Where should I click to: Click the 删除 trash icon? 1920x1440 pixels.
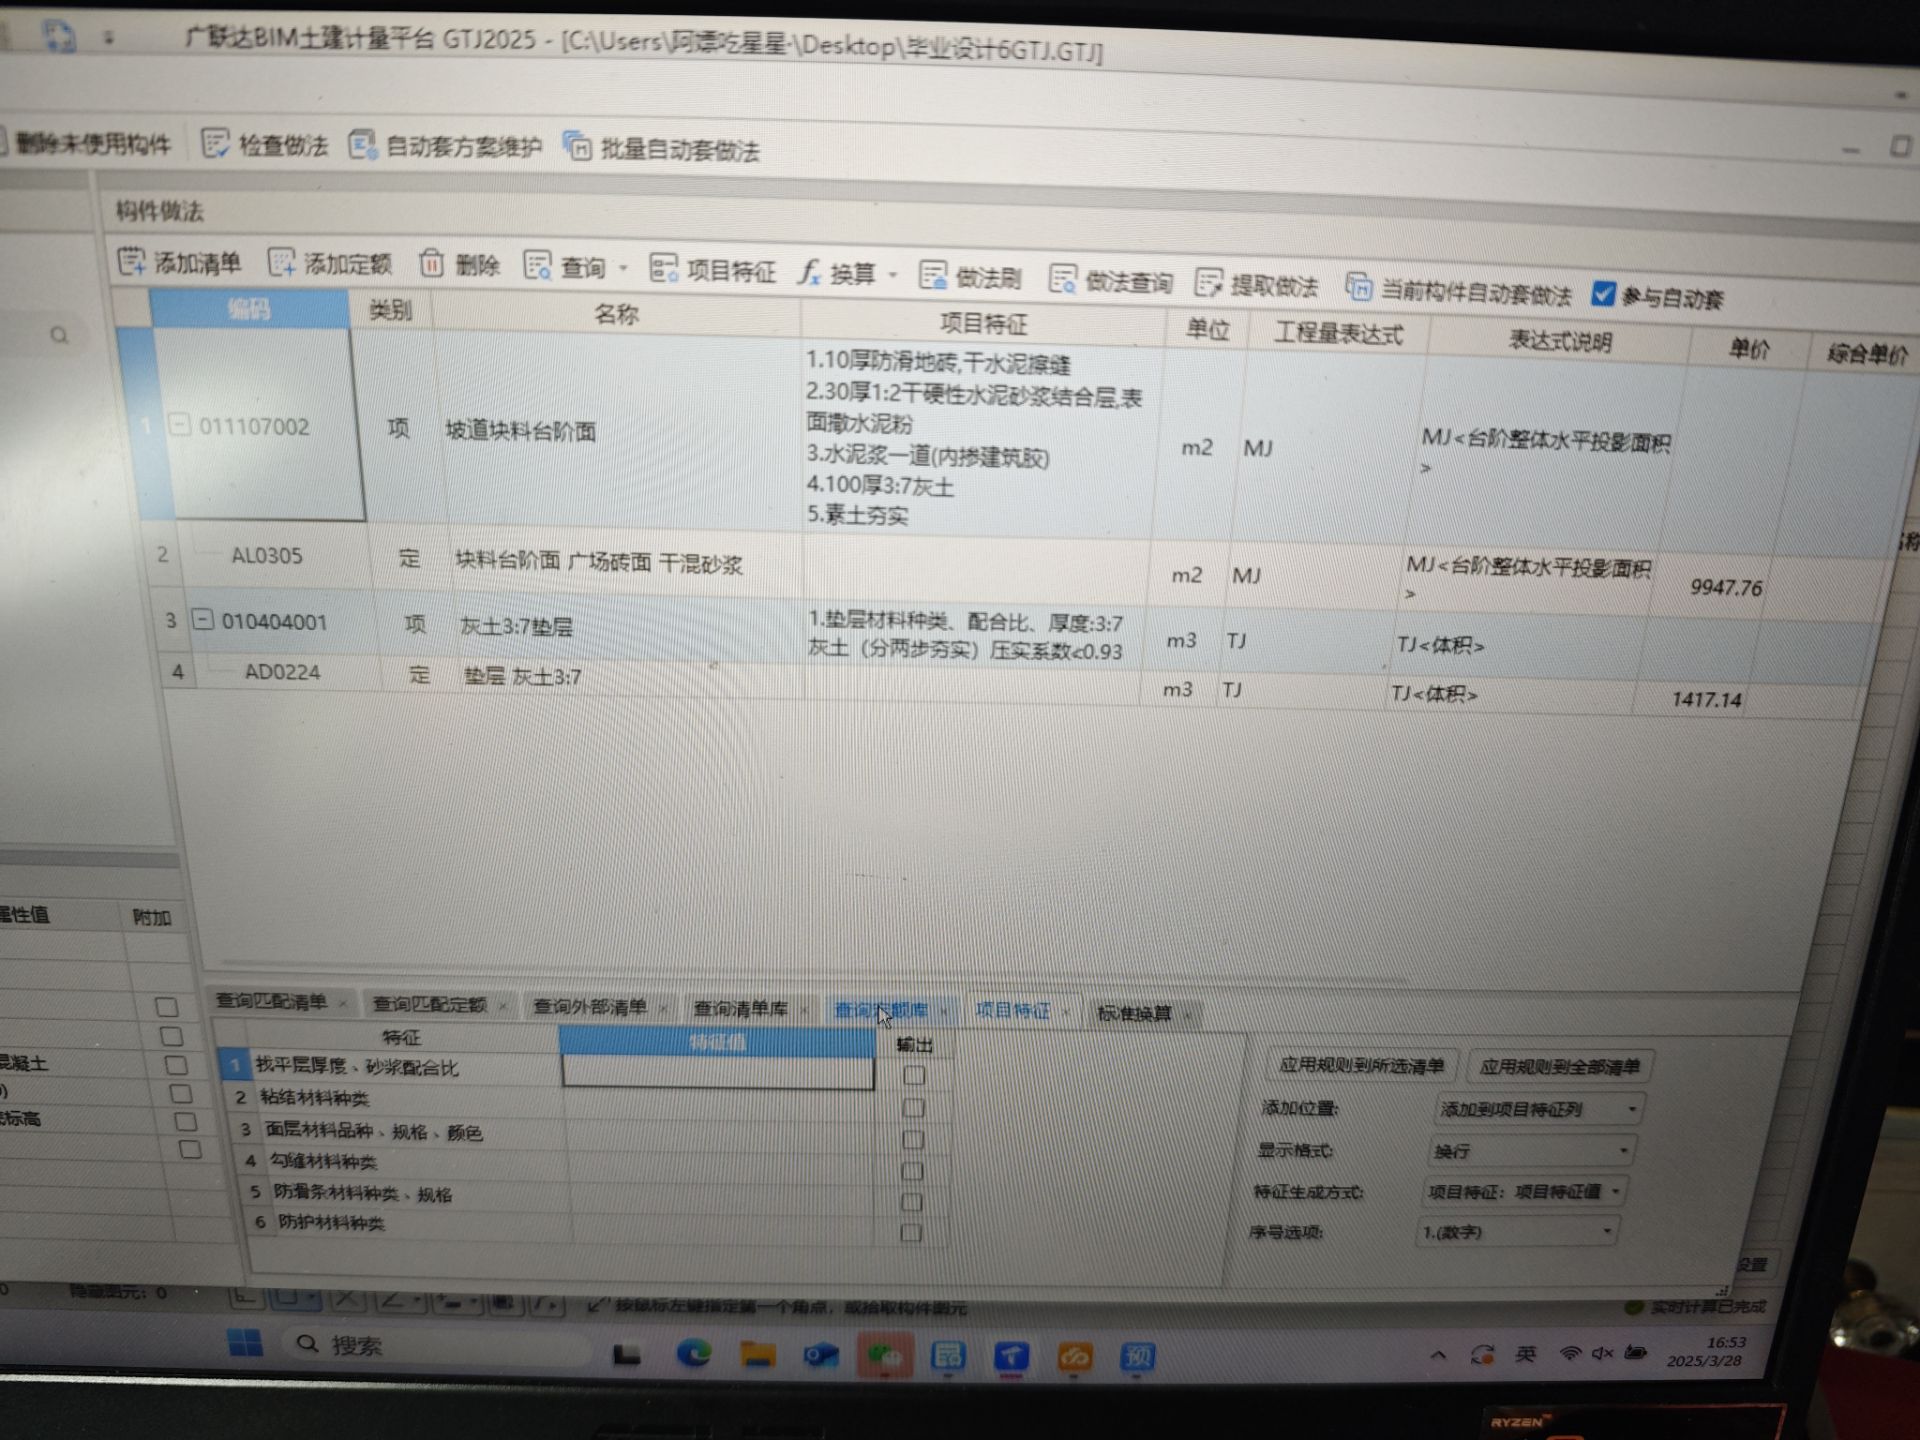coord(431,263)
